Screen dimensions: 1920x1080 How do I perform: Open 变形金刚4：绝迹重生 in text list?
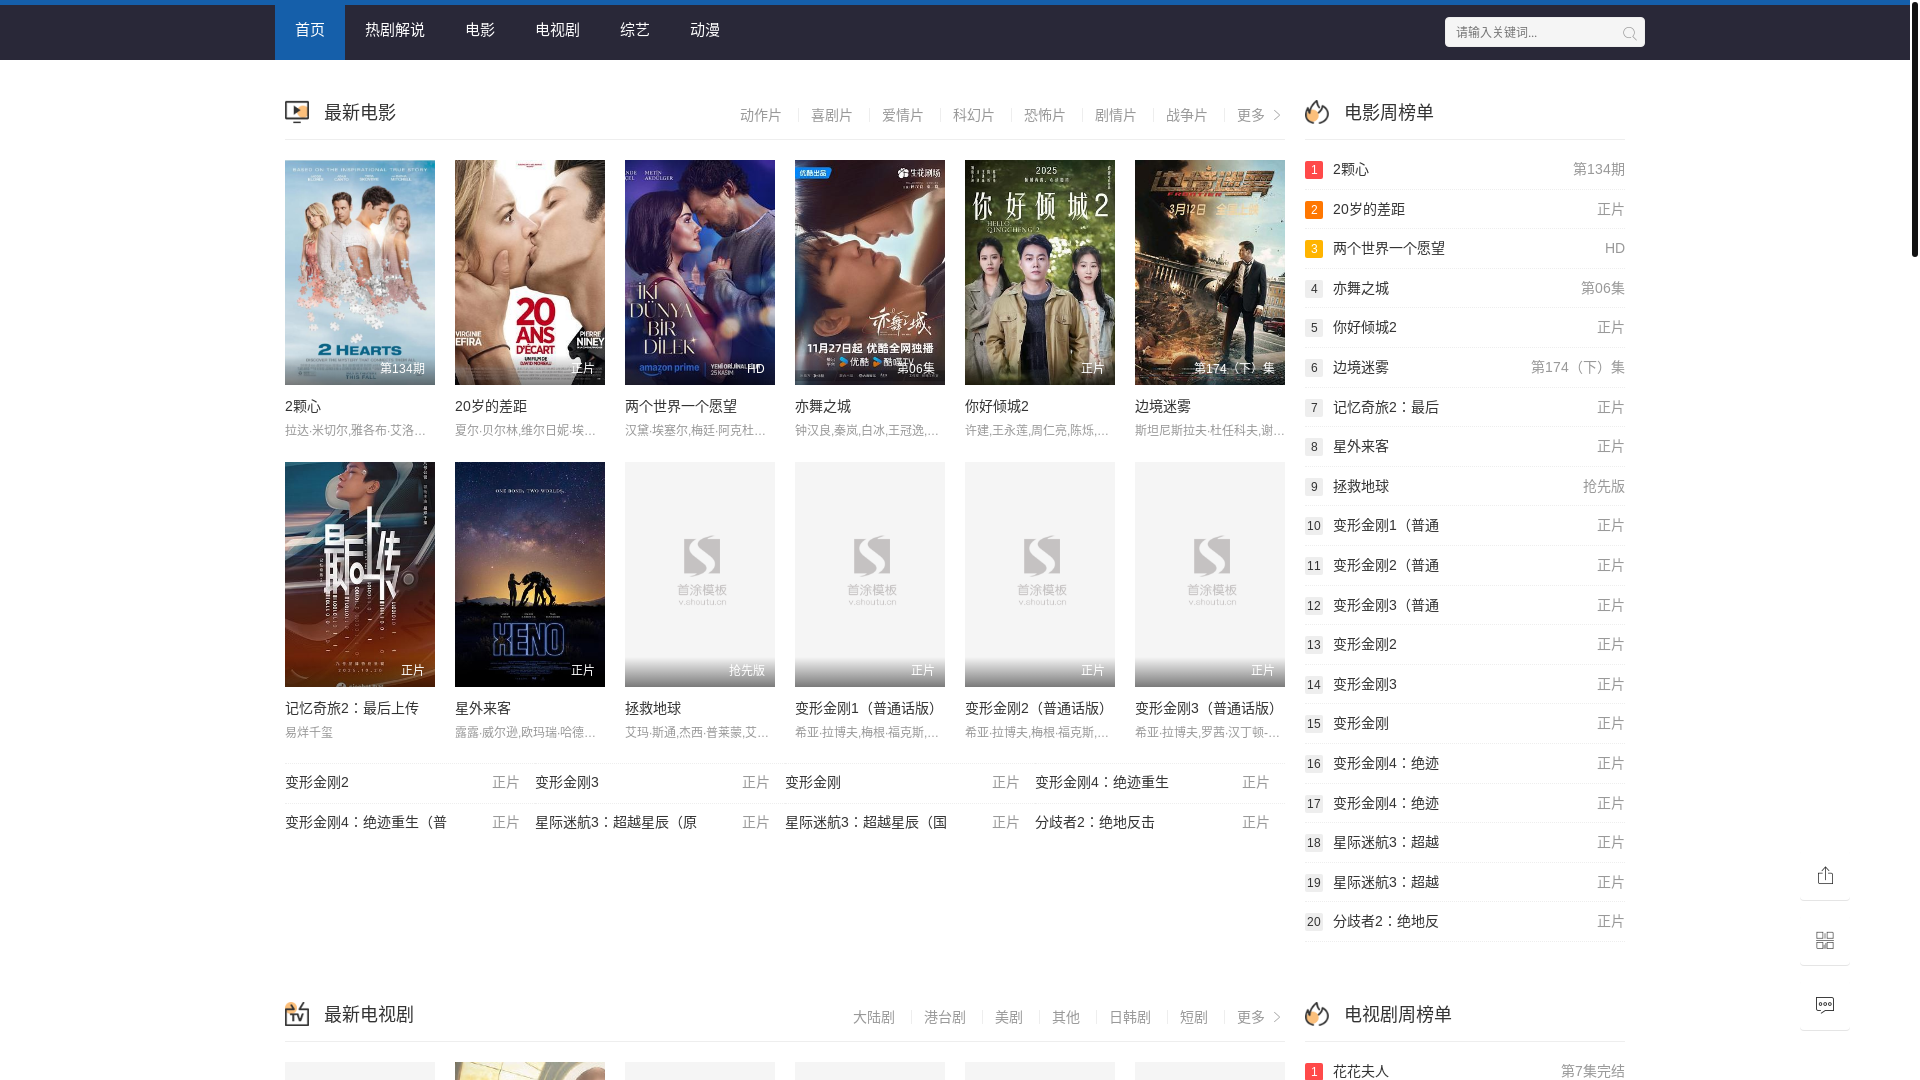[x=1102, y=783]
